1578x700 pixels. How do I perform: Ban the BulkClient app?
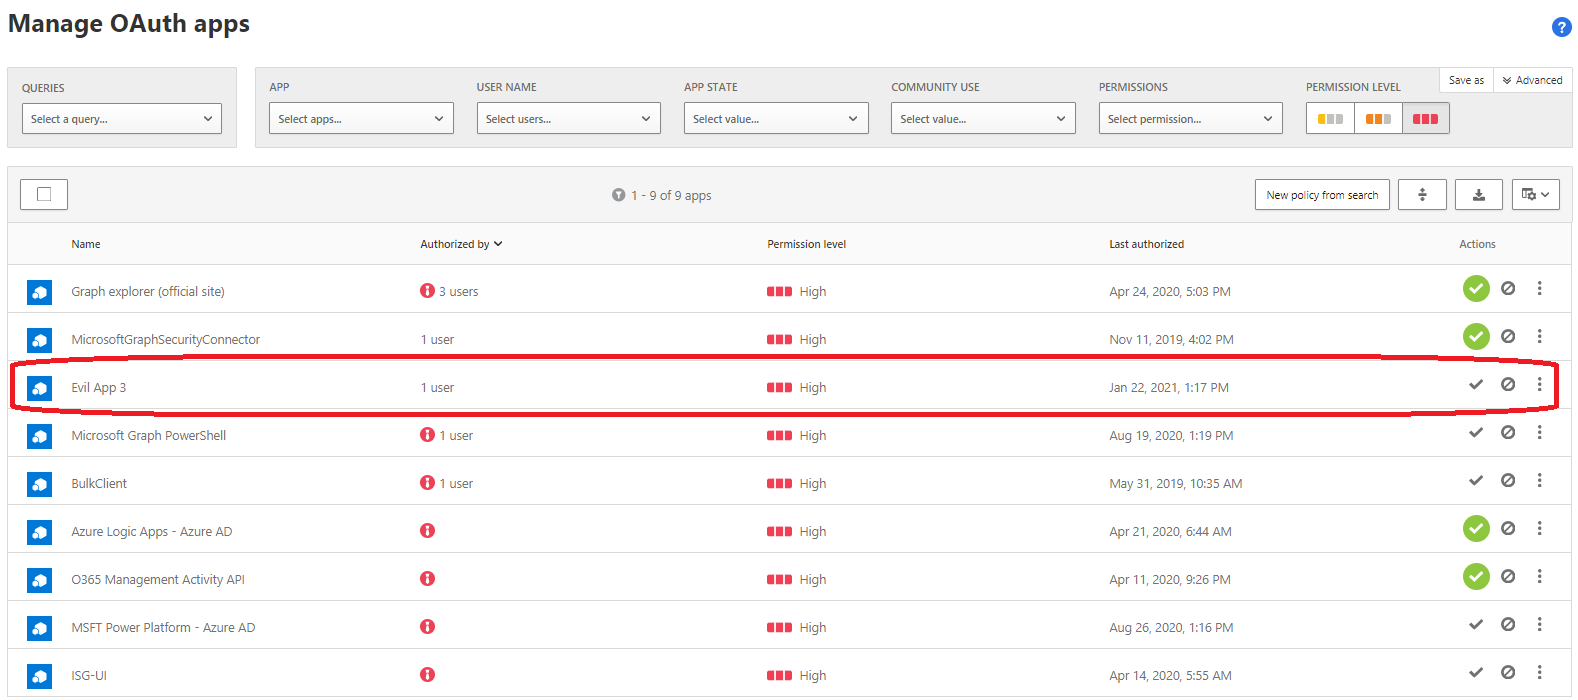point(1508,480)
